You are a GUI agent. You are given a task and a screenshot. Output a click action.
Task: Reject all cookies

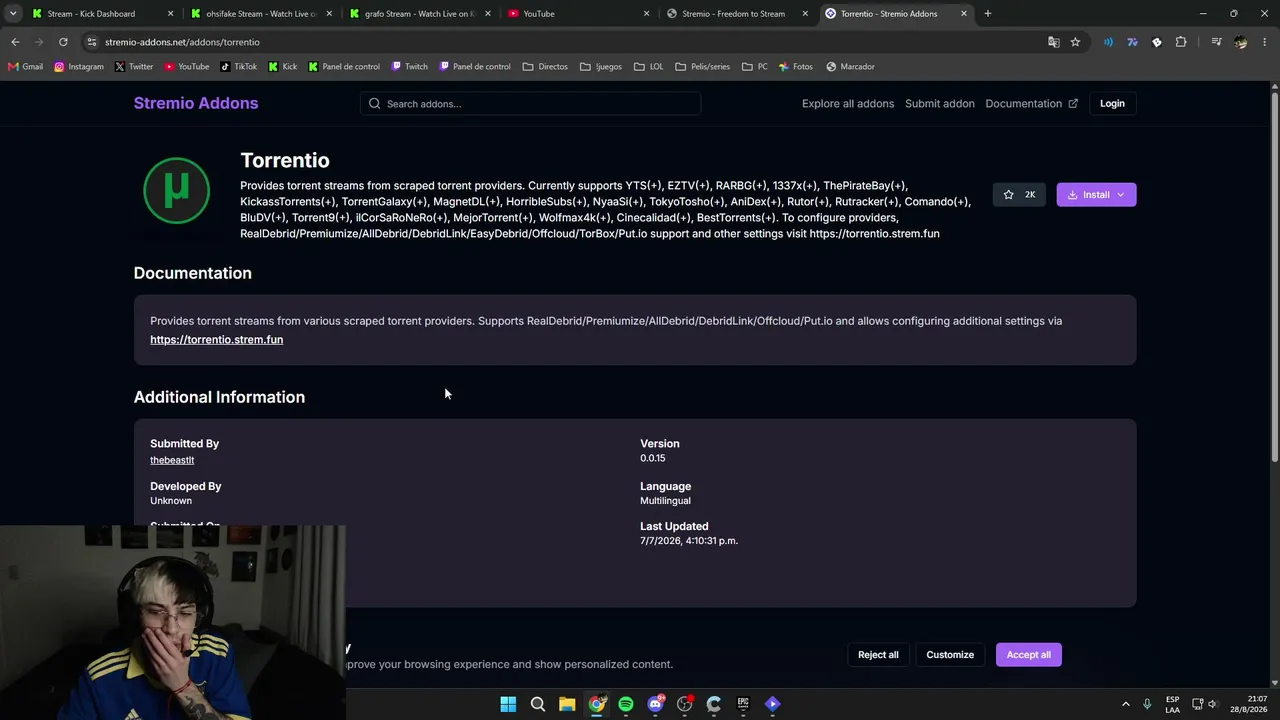click(x=878, y=655)
